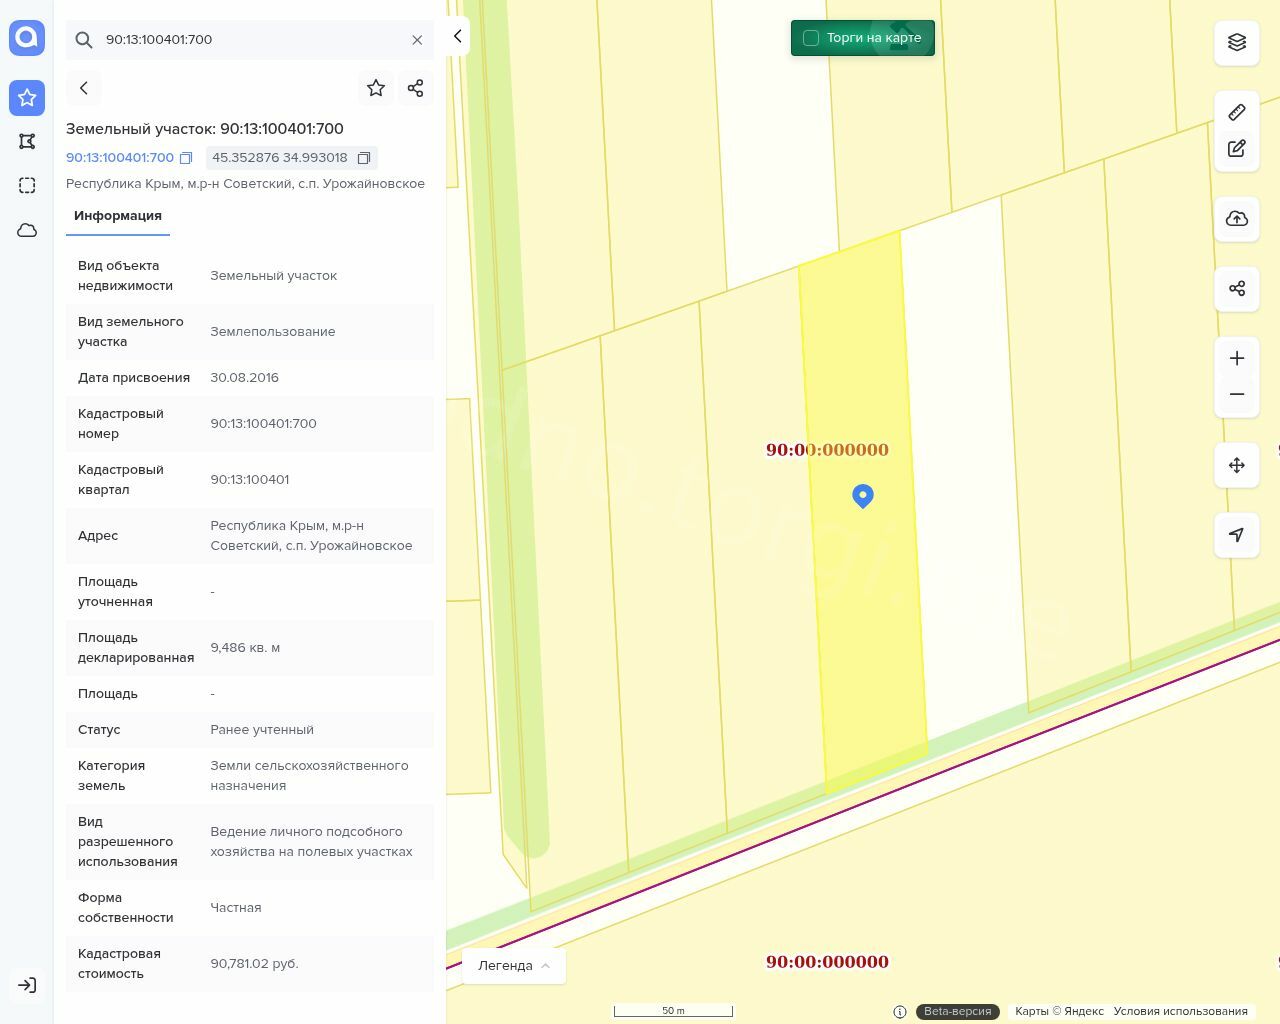This screenshot has width=1280, height=1024.
Task: Copy the cadastral number 90:13:100401:700
Action: click(x=186, y=158)
